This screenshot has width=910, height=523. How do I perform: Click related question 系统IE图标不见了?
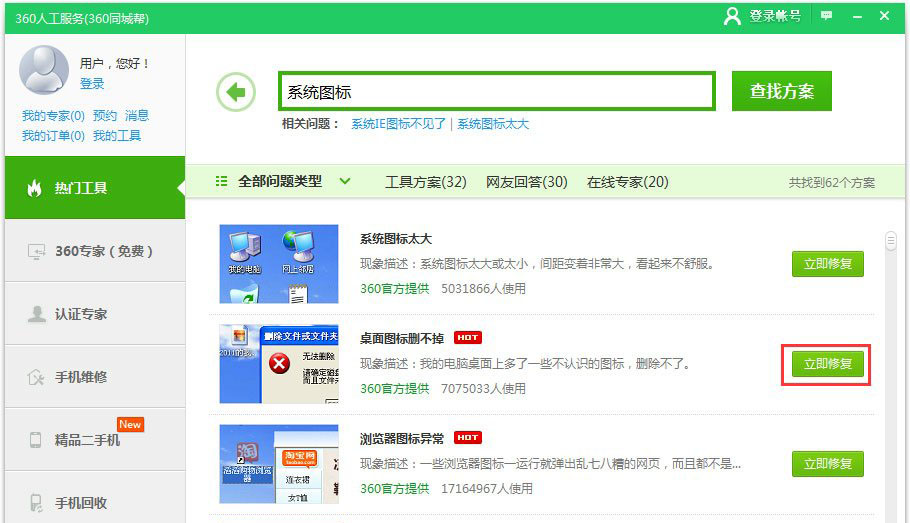click(x=398, y=124)
